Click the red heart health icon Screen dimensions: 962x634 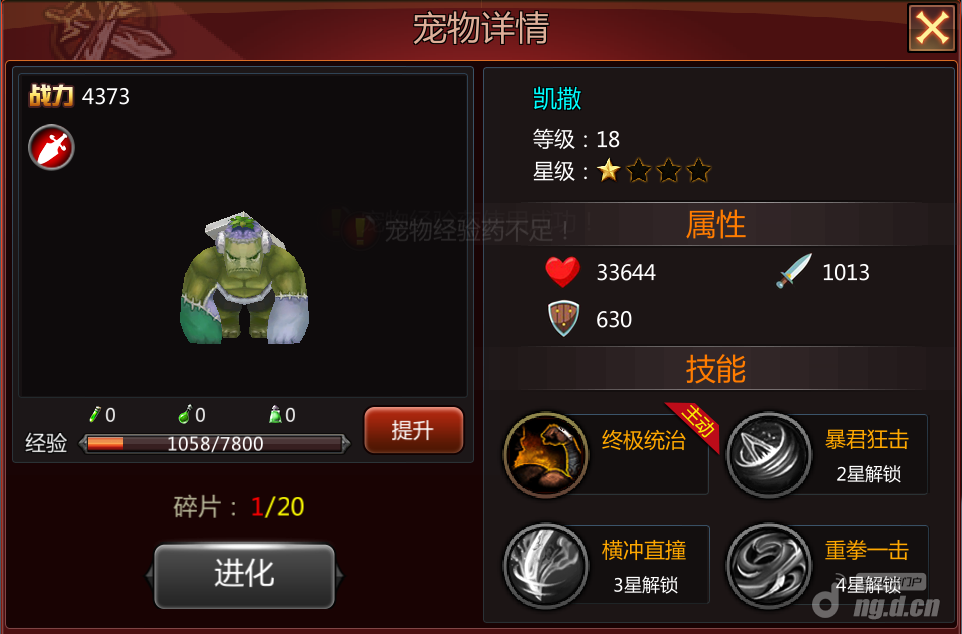562,272
